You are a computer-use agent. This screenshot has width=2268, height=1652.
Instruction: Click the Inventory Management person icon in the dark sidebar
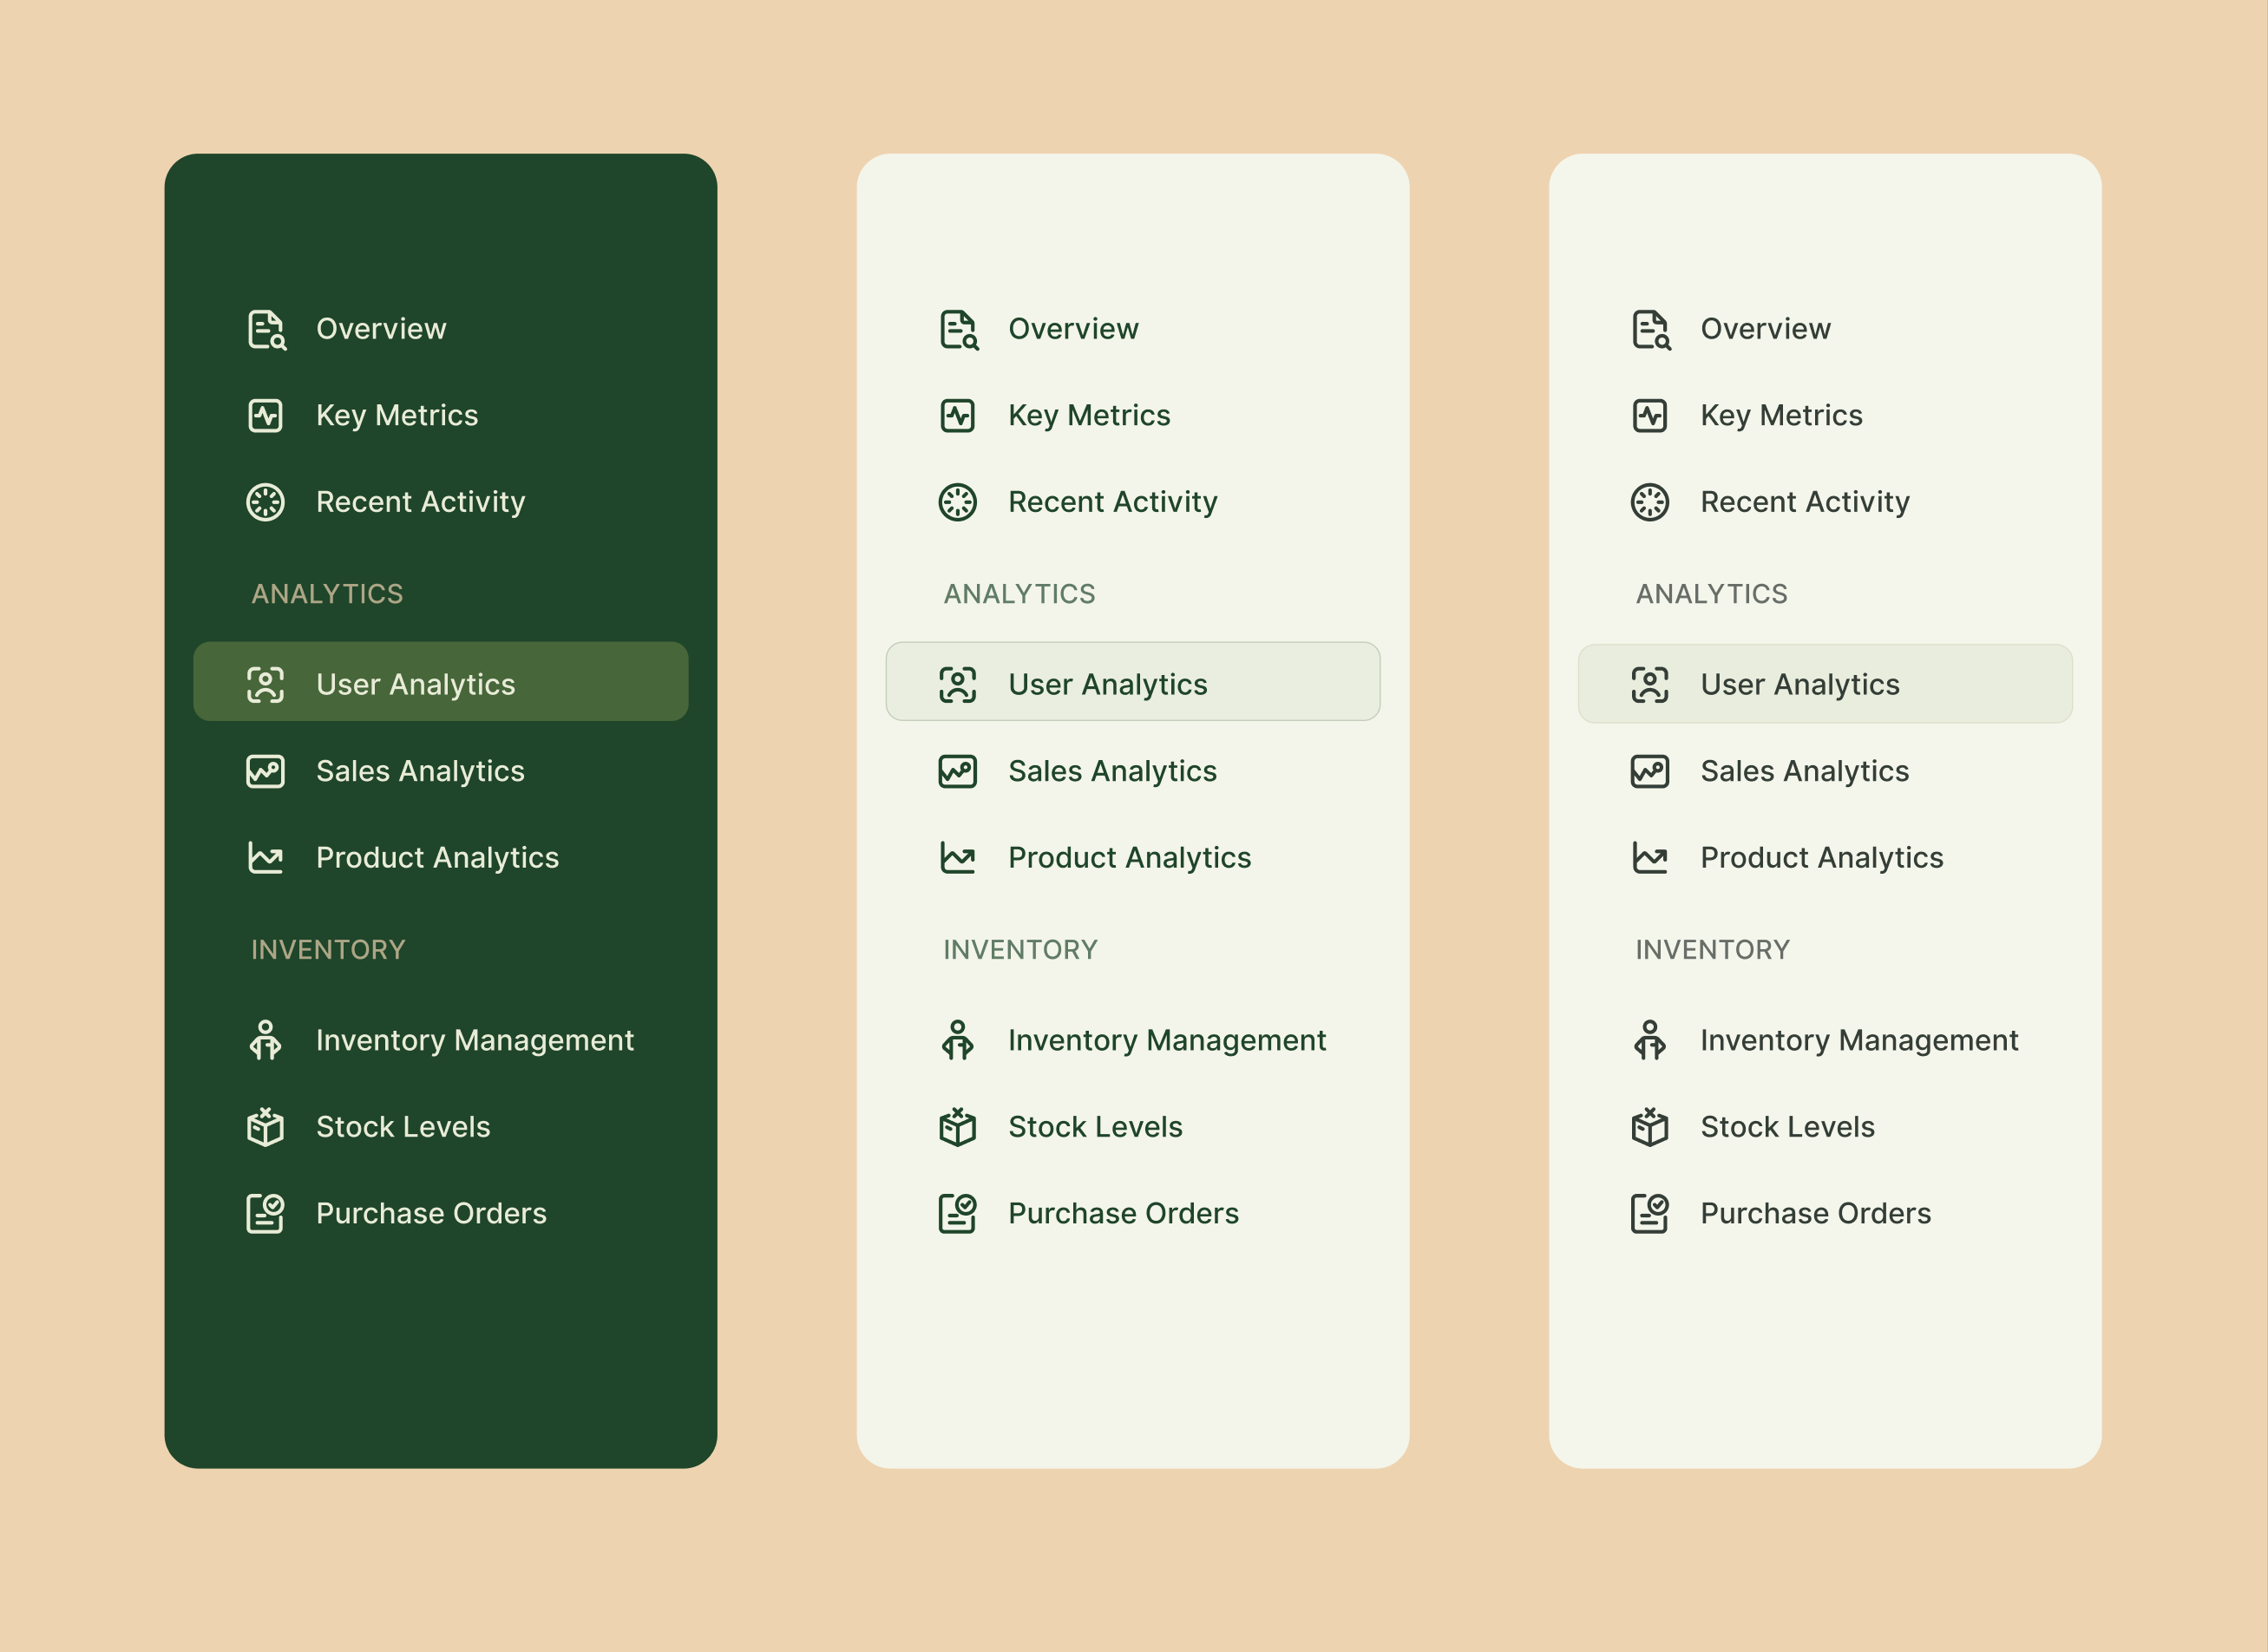pos(265,1040)
